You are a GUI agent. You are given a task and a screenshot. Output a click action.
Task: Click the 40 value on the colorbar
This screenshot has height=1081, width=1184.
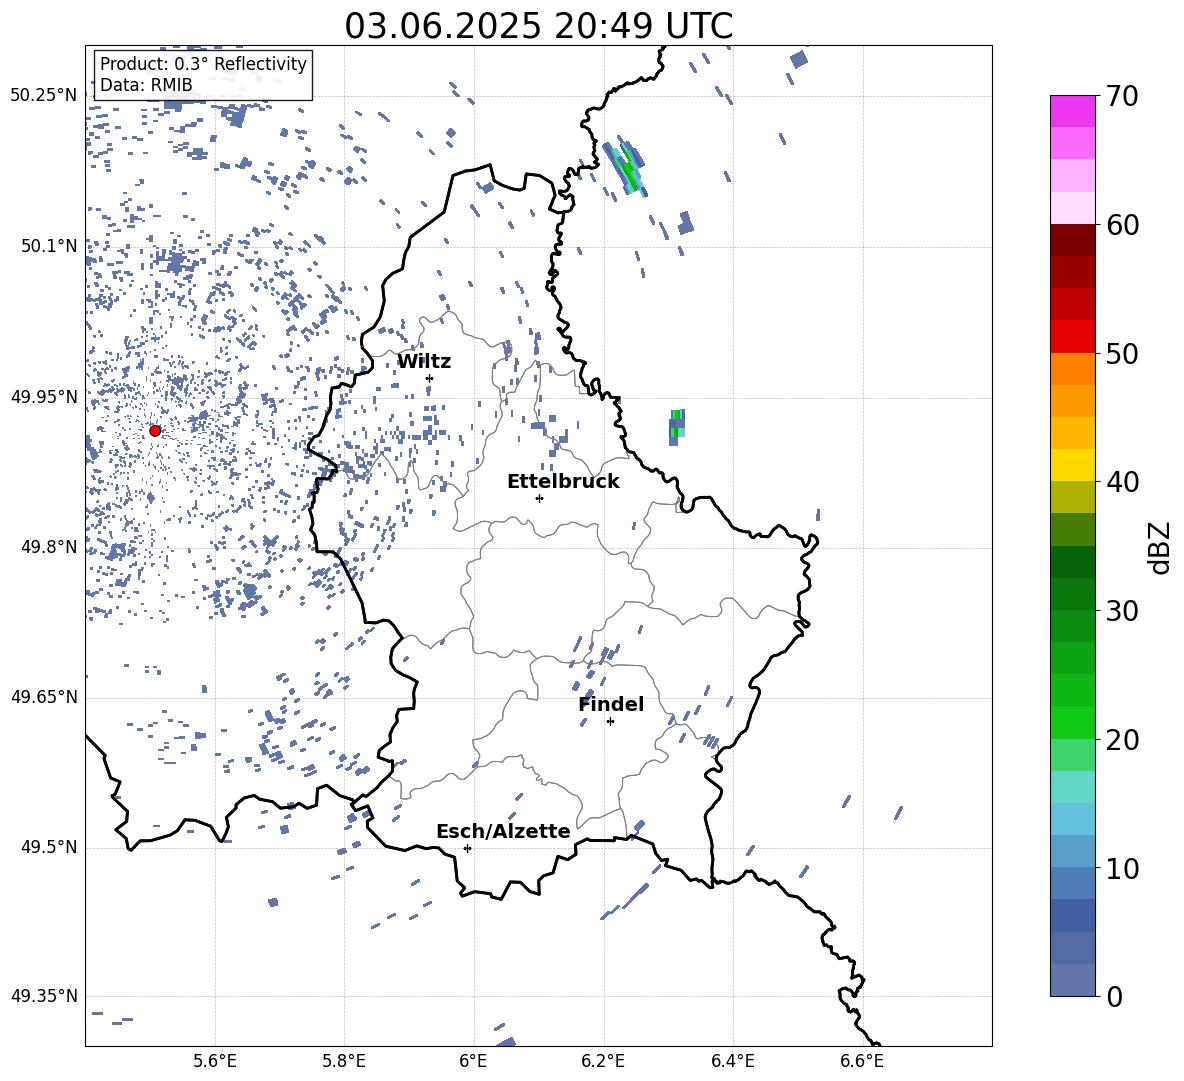(1122, 482)
